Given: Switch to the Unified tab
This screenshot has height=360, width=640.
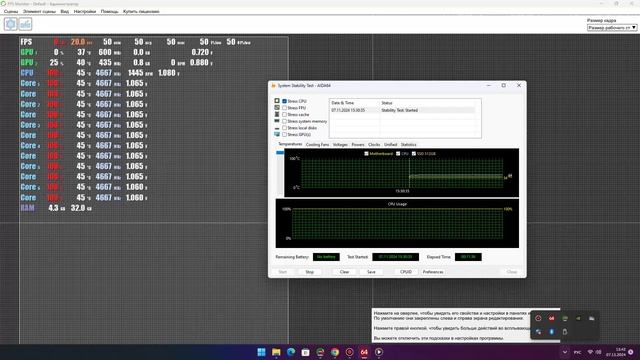Looking at the screenshot, I should pos(391,144).
